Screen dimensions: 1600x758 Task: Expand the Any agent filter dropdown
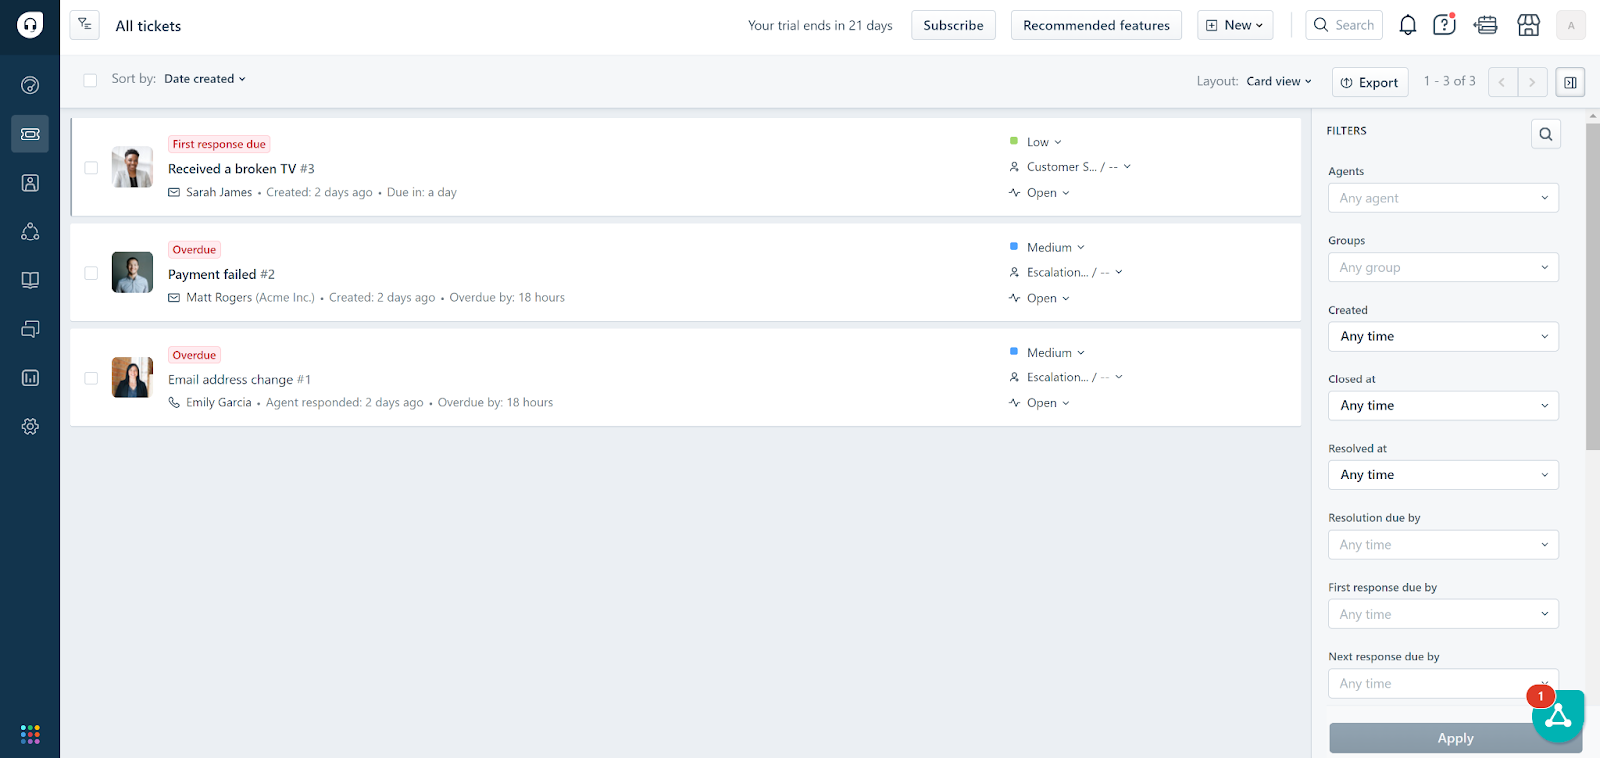(x=1442, y=198)
